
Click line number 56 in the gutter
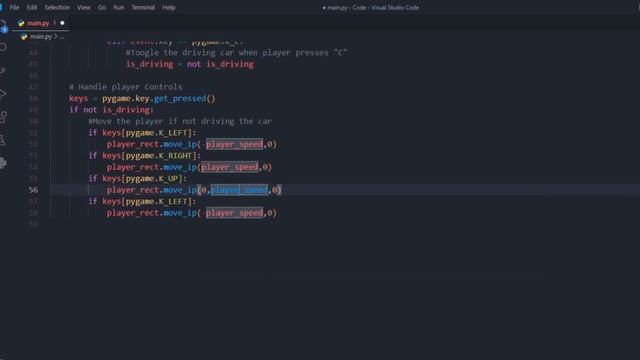[x=33, y=190]
